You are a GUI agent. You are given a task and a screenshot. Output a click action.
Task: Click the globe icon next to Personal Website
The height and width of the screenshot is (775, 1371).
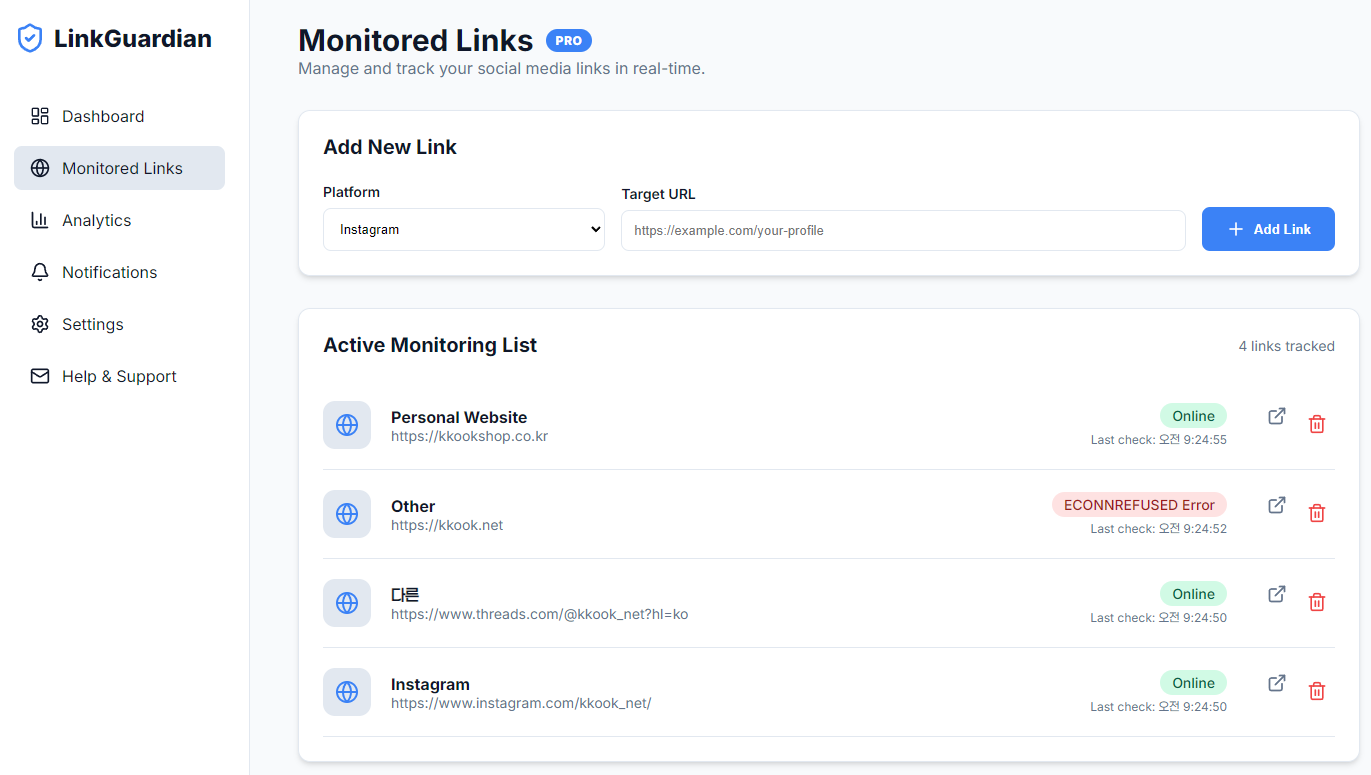tap(346, 425)
